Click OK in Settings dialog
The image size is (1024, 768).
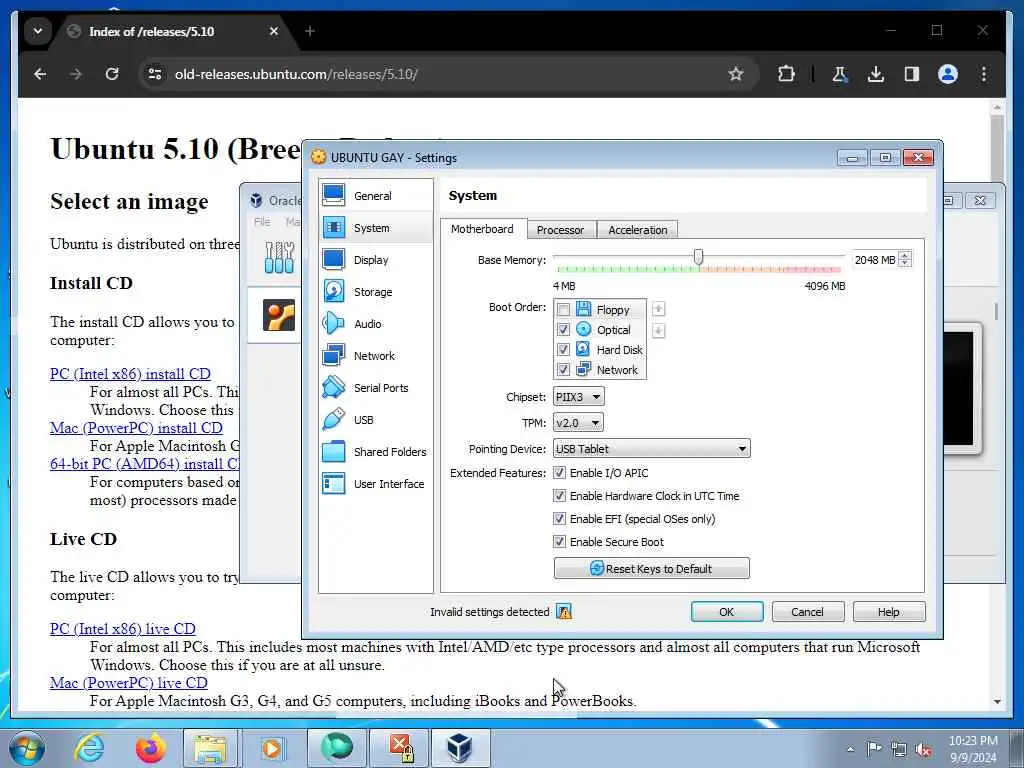point(727,612)
